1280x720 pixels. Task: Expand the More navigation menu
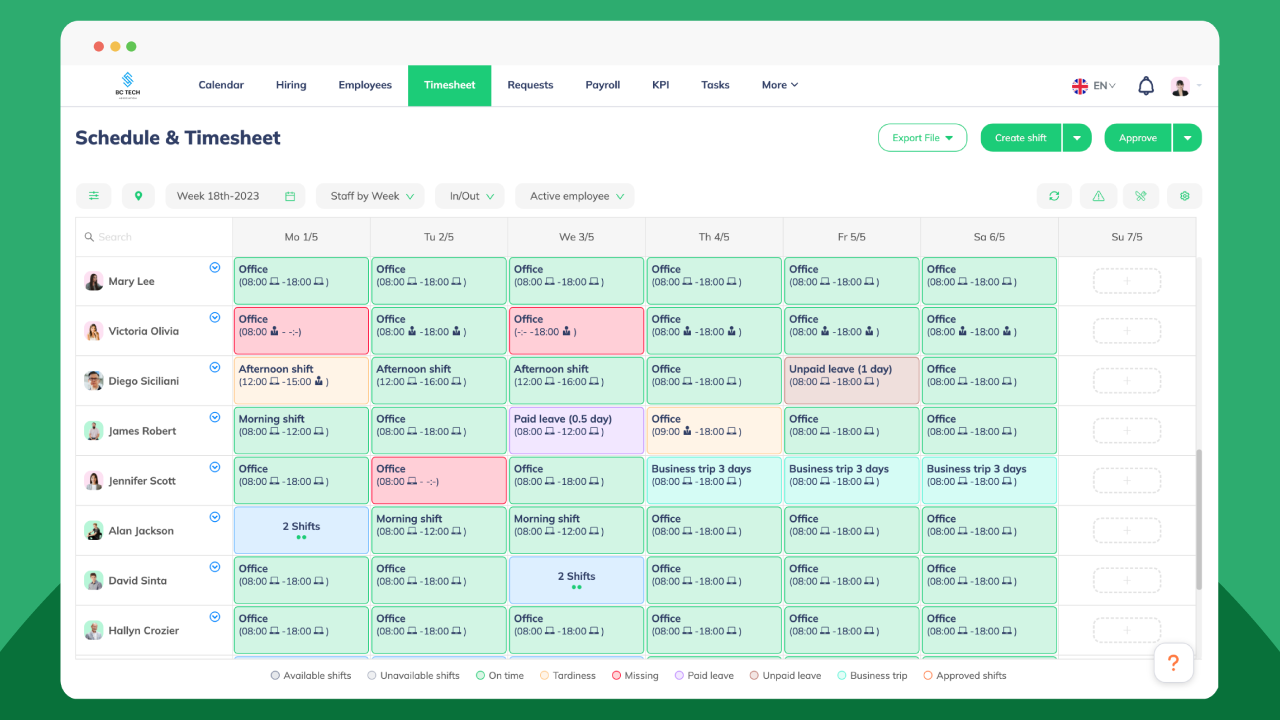click(x=779, y=85)
